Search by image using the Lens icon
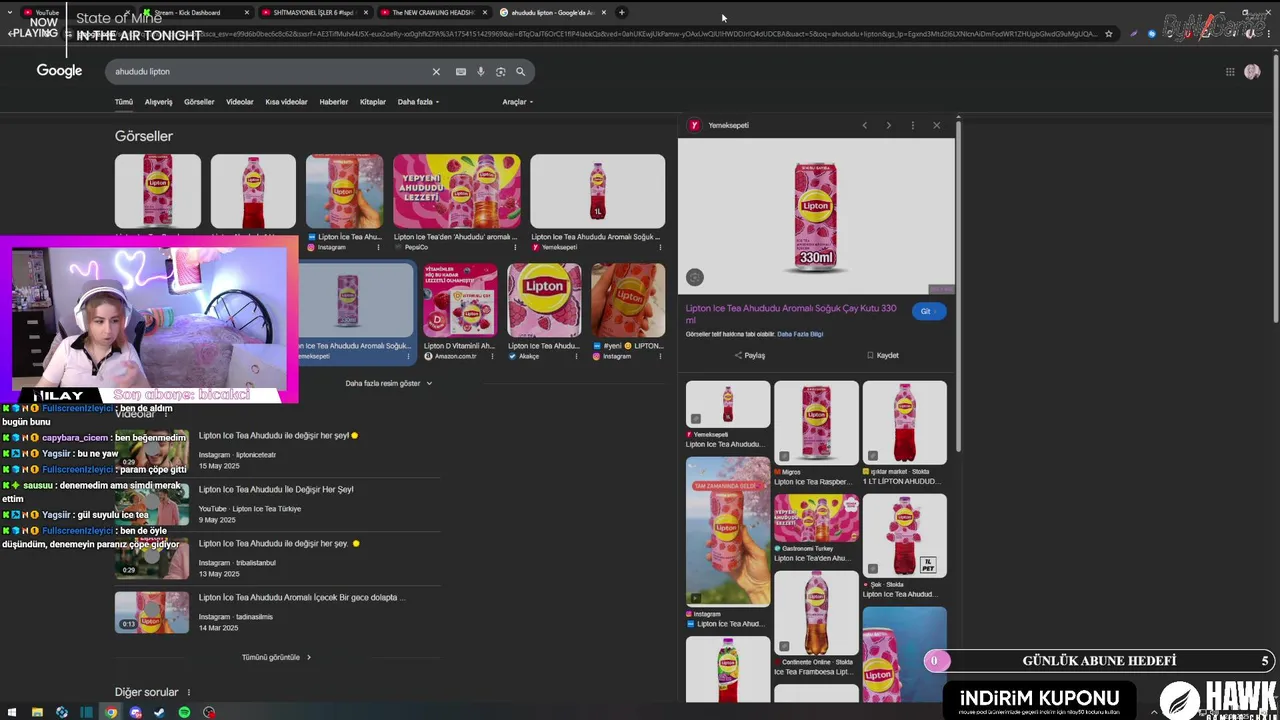This screenshot has width=1280, height=720. tap(501, 72)
